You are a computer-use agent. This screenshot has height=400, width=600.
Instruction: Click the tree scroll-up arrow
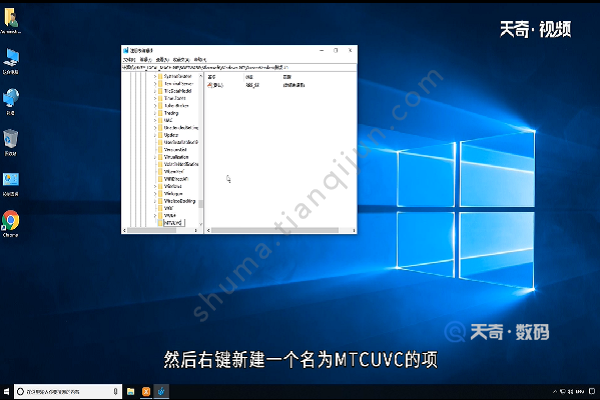point(201,76)
